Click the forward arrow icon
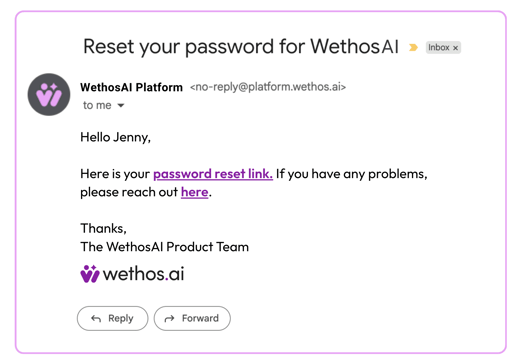The height and width of the screenshot is (364, 525). tap(169, 318)
